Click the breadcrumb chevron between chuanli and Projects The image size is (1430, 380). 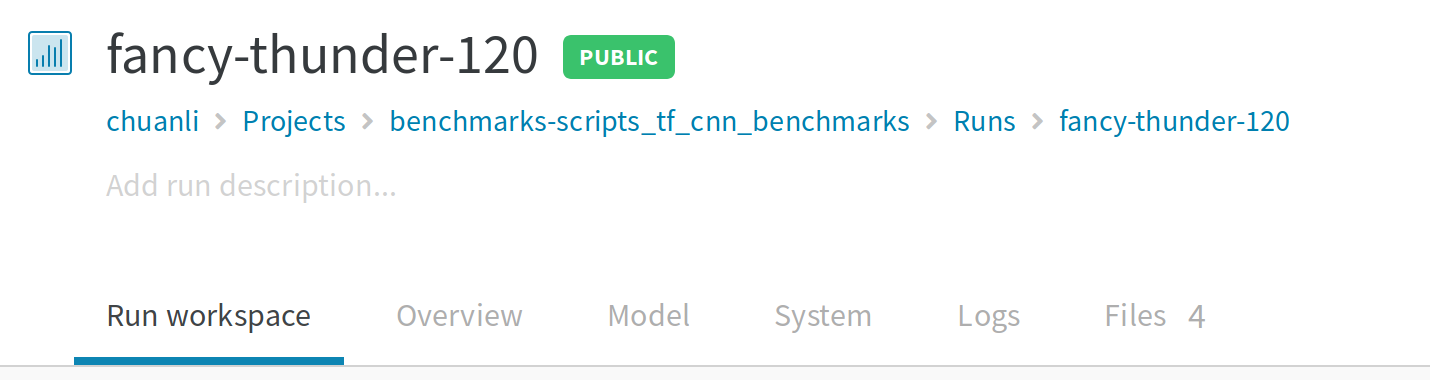click(221, 122)
